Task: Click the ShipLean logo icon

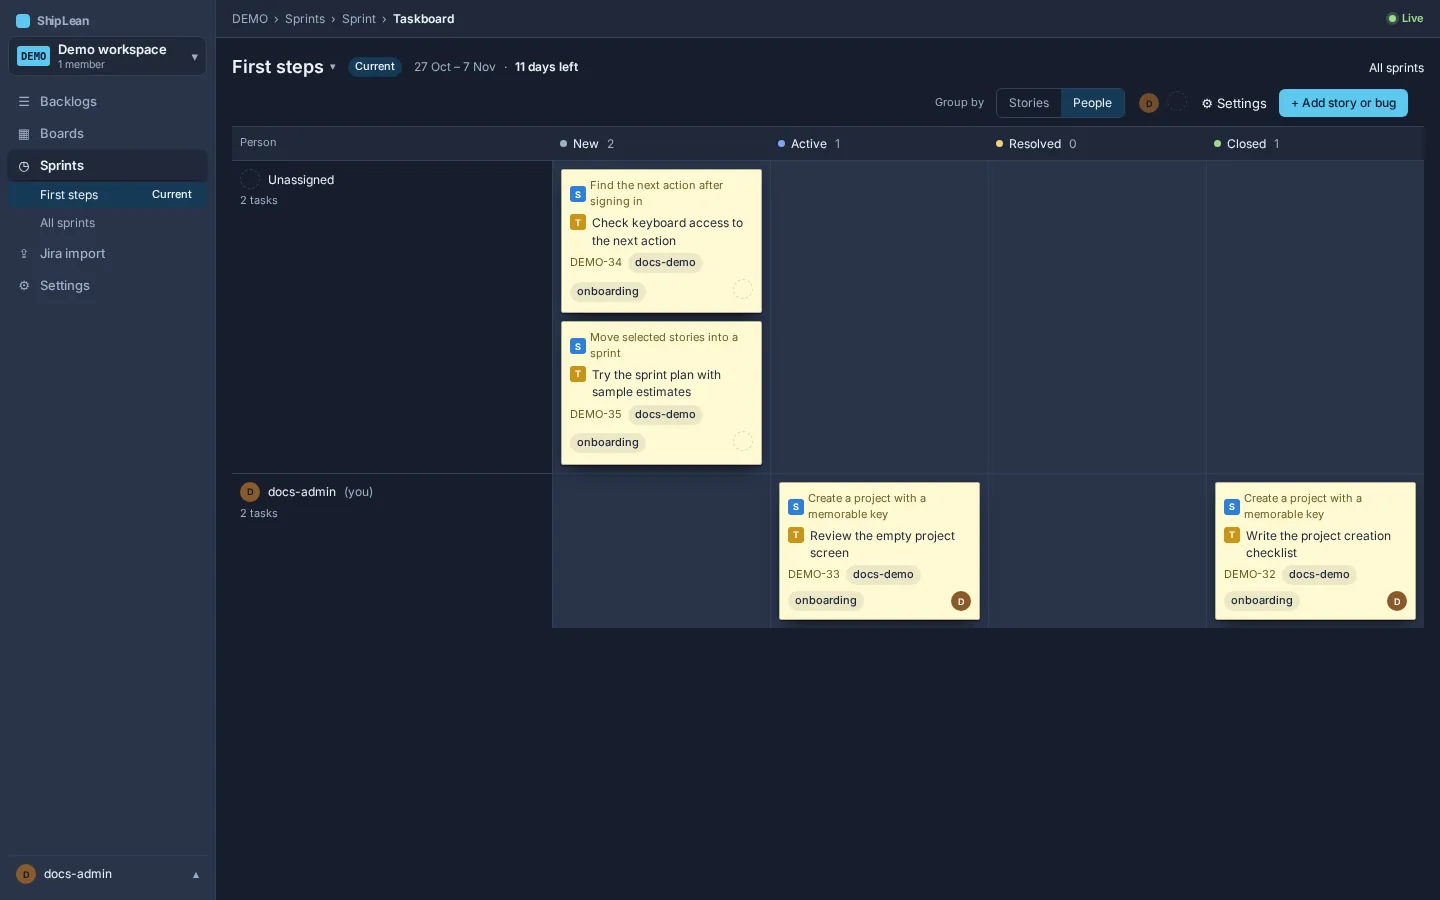Action: 23,21
